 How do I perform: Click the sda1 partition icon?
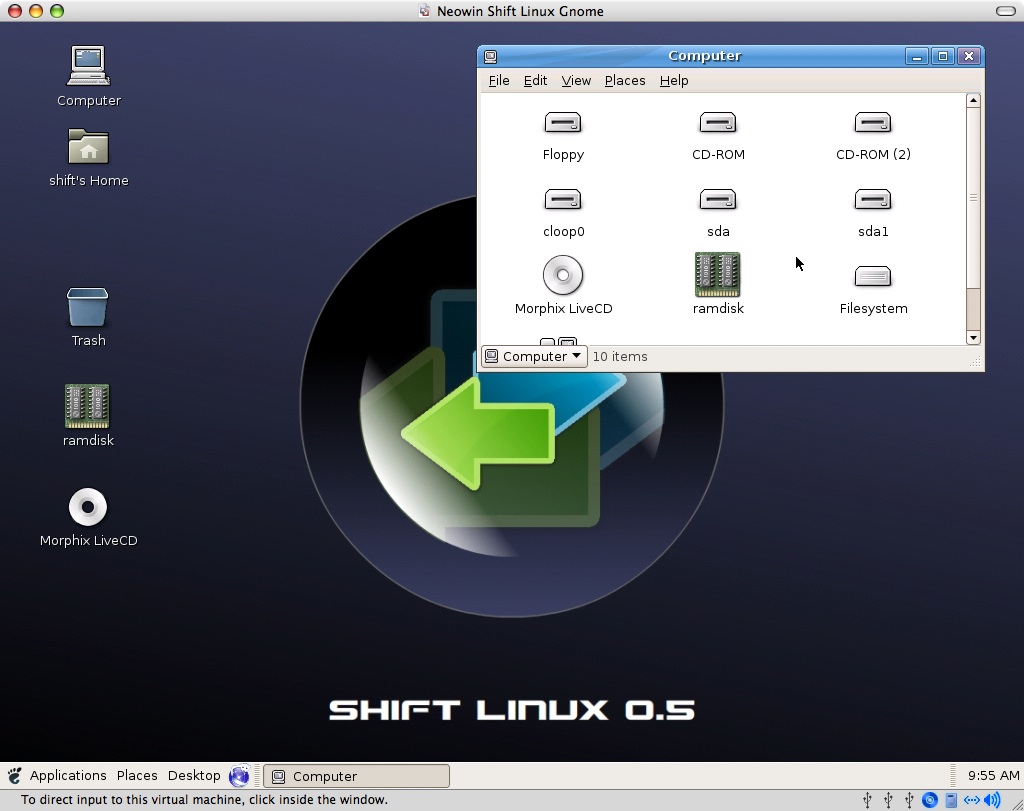point(872,200)
